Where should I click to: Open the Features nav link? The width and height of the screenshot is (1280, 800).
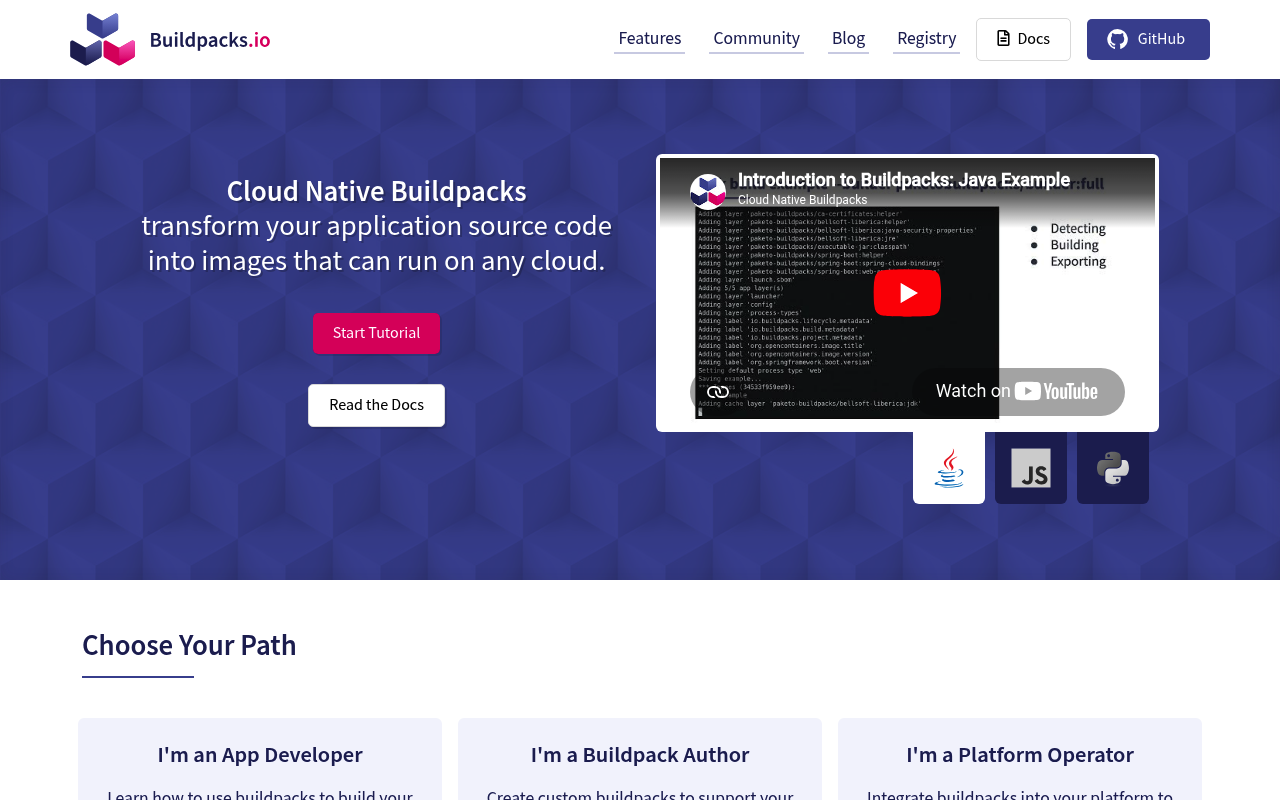[x=650, y=38]
